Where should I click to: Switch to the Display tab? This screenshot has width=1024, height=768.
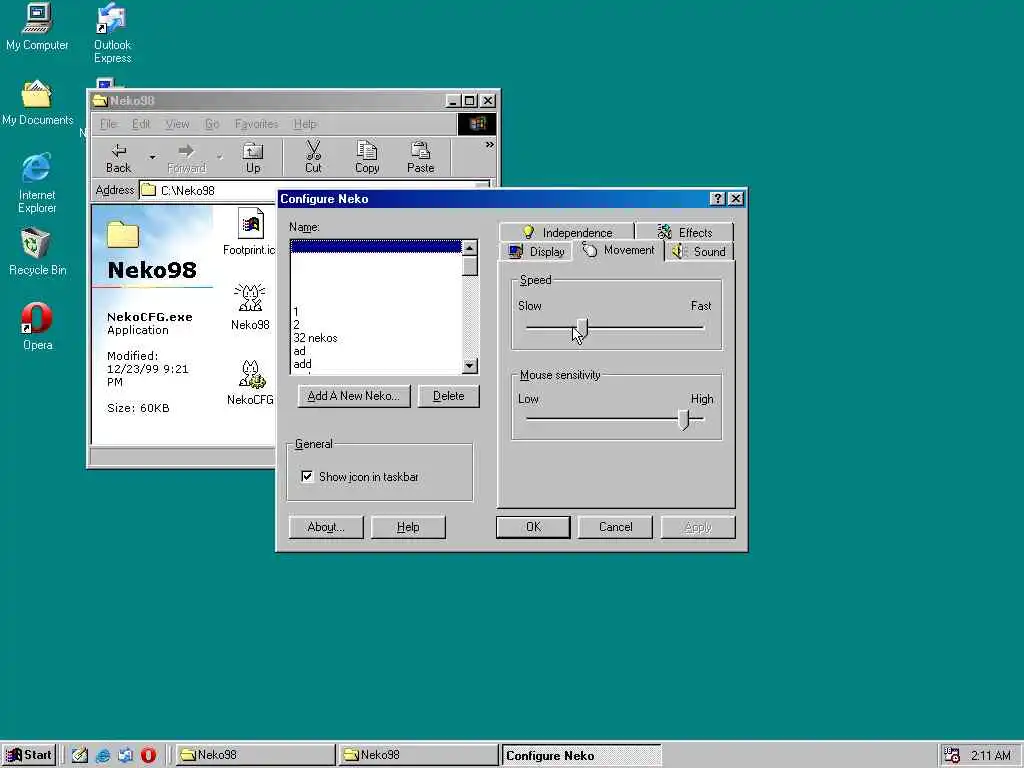536,251
